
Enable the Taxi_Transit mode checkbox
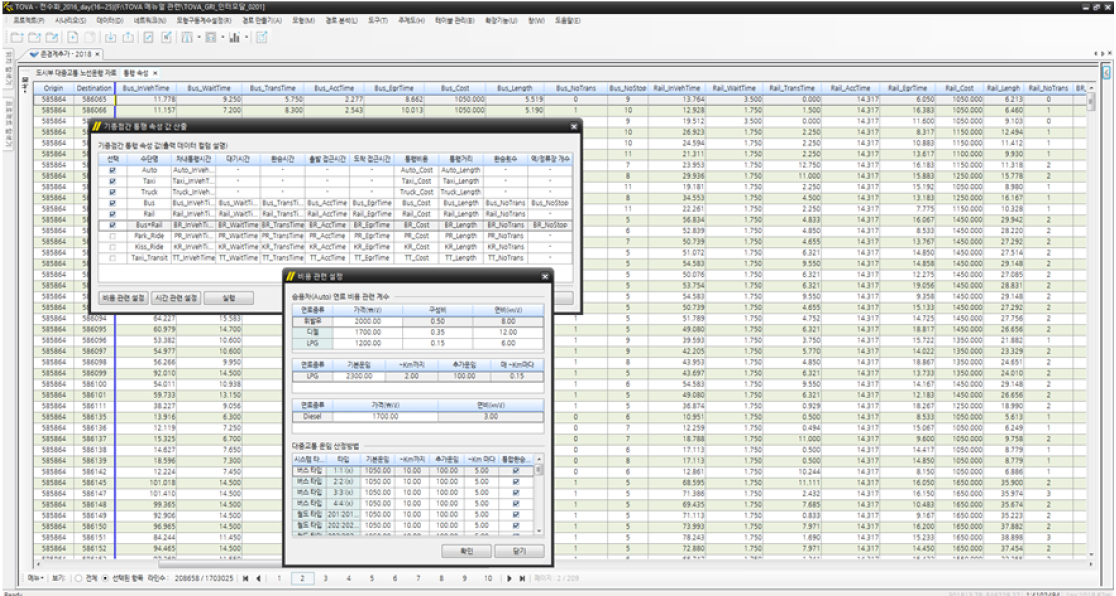112,258
